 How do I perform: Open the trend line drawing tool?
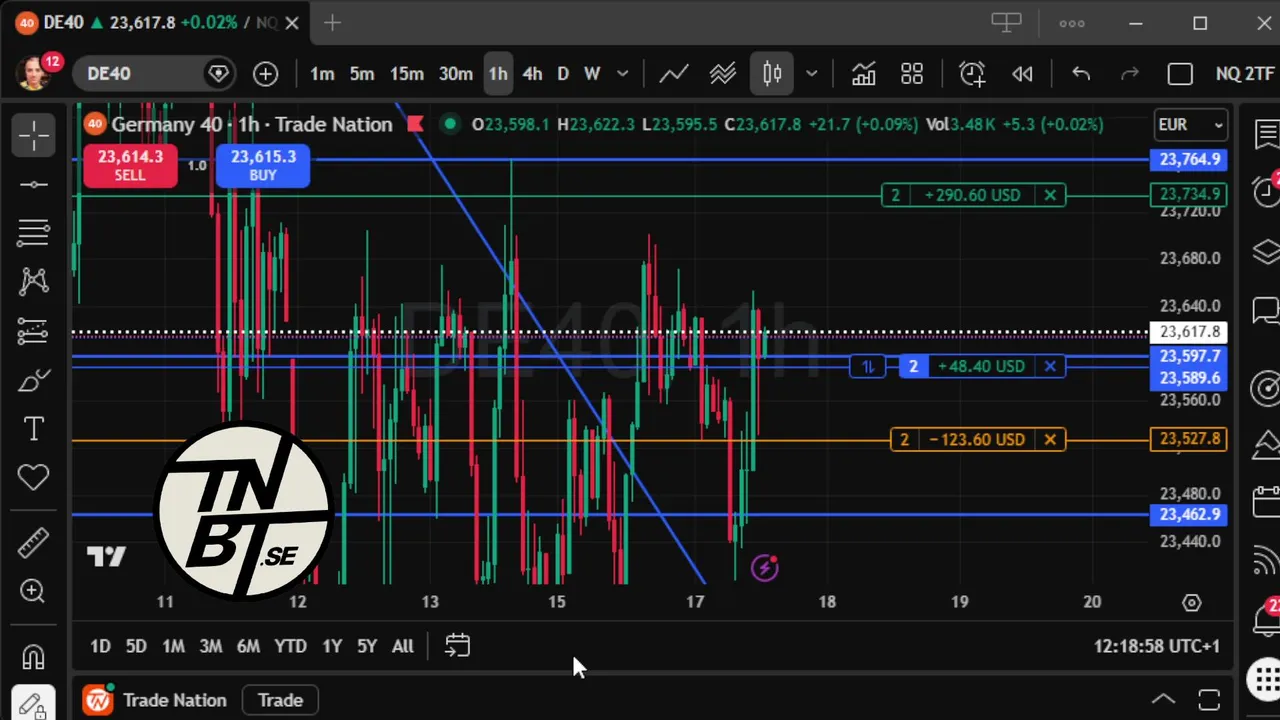[33, 185]
